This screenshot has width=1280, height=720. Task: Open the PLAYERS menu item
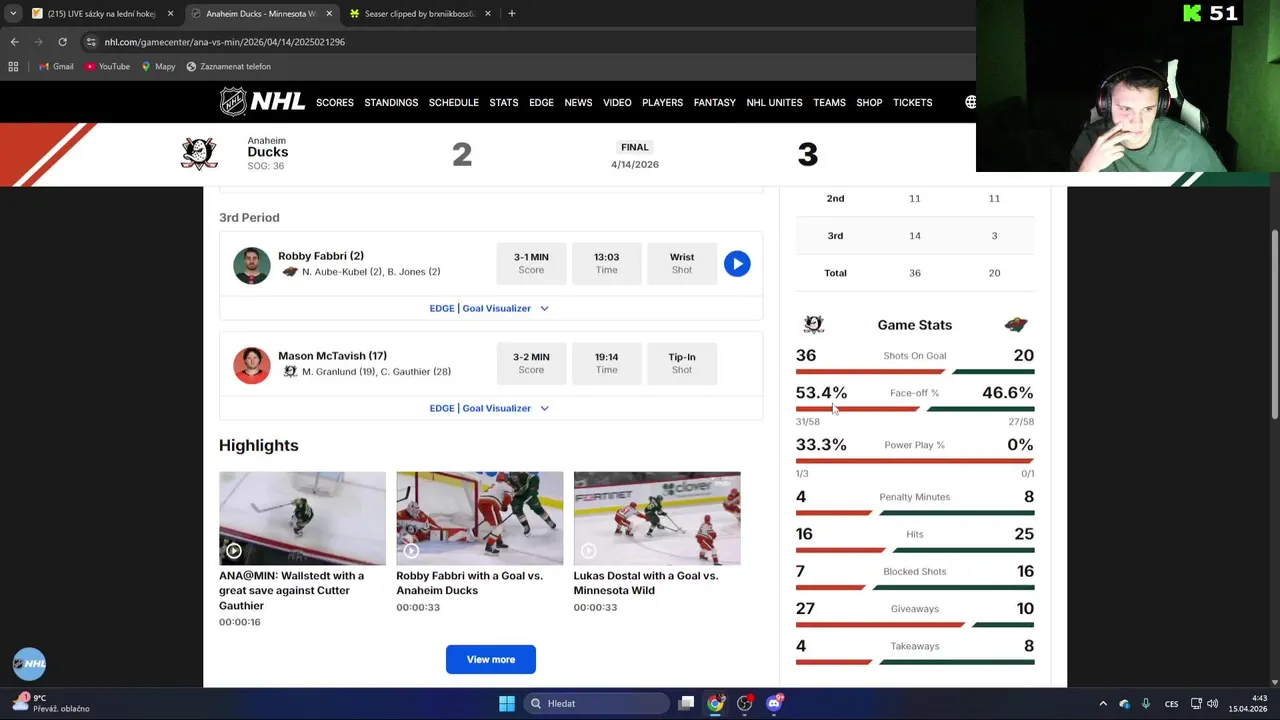pos(662,102)
